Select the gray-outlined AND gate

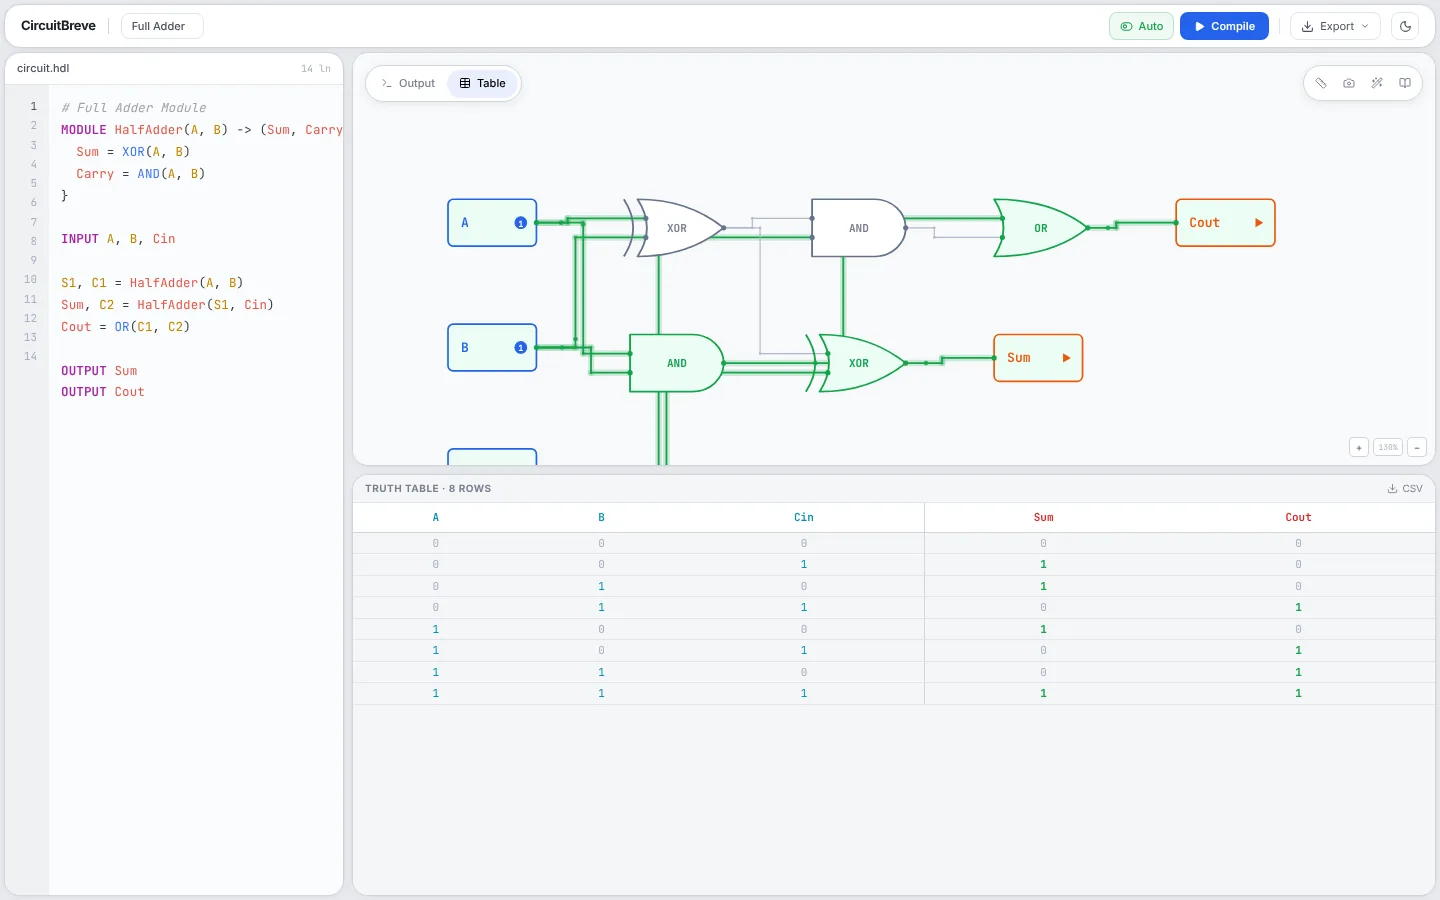click(x=858, y=228)
